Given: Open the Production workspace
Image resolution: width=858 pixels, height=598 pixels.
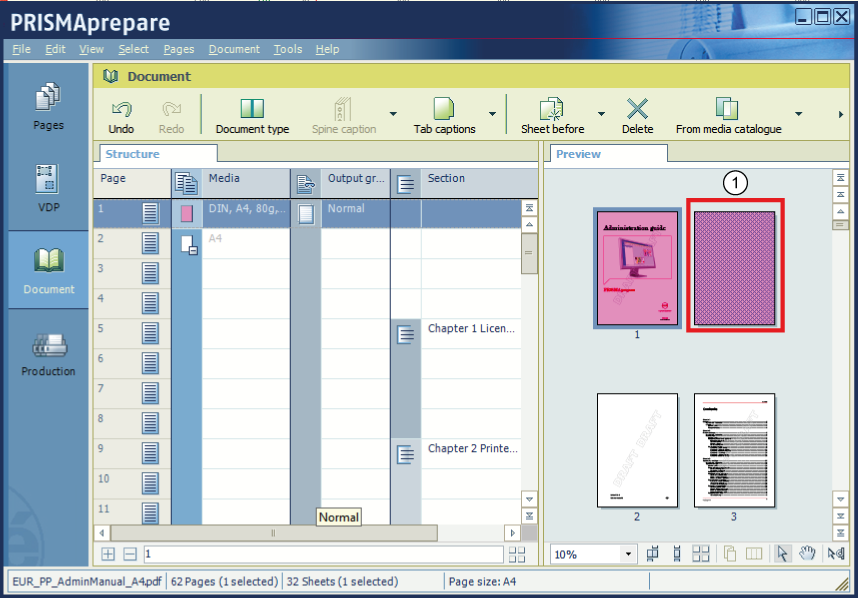Looking at the screenshot, I should tap(48, 353).
